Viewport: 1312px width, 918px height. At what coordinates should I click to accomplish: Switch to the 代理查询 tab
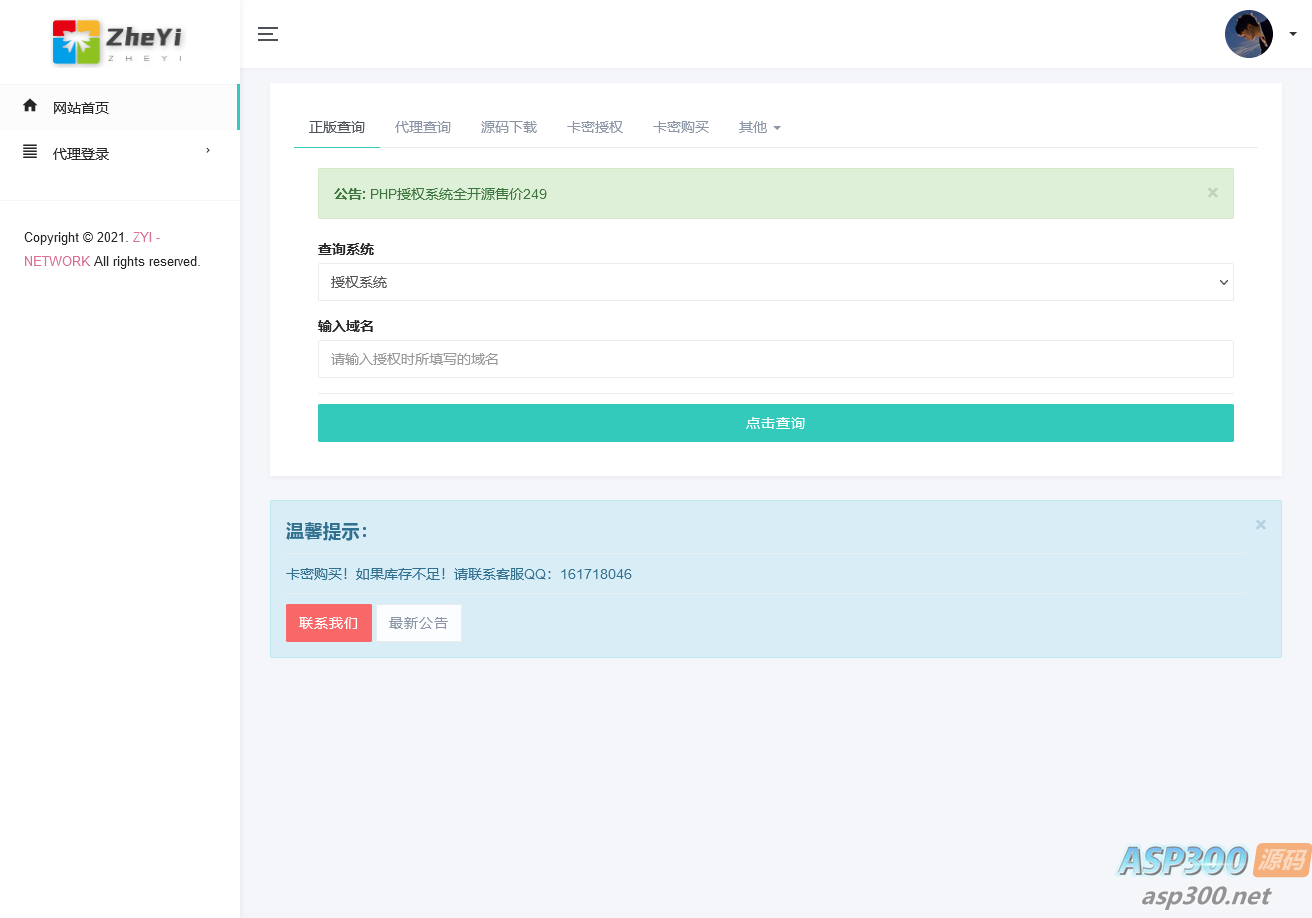(422, 127)
